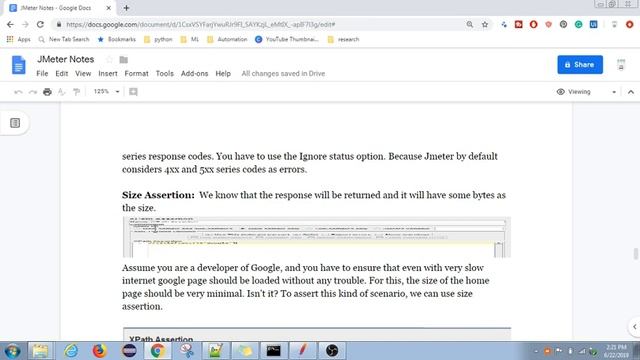This screenshot has height=360, width=640.
Task: Open the Bookmarks star folder
Action: click(117, 40)
